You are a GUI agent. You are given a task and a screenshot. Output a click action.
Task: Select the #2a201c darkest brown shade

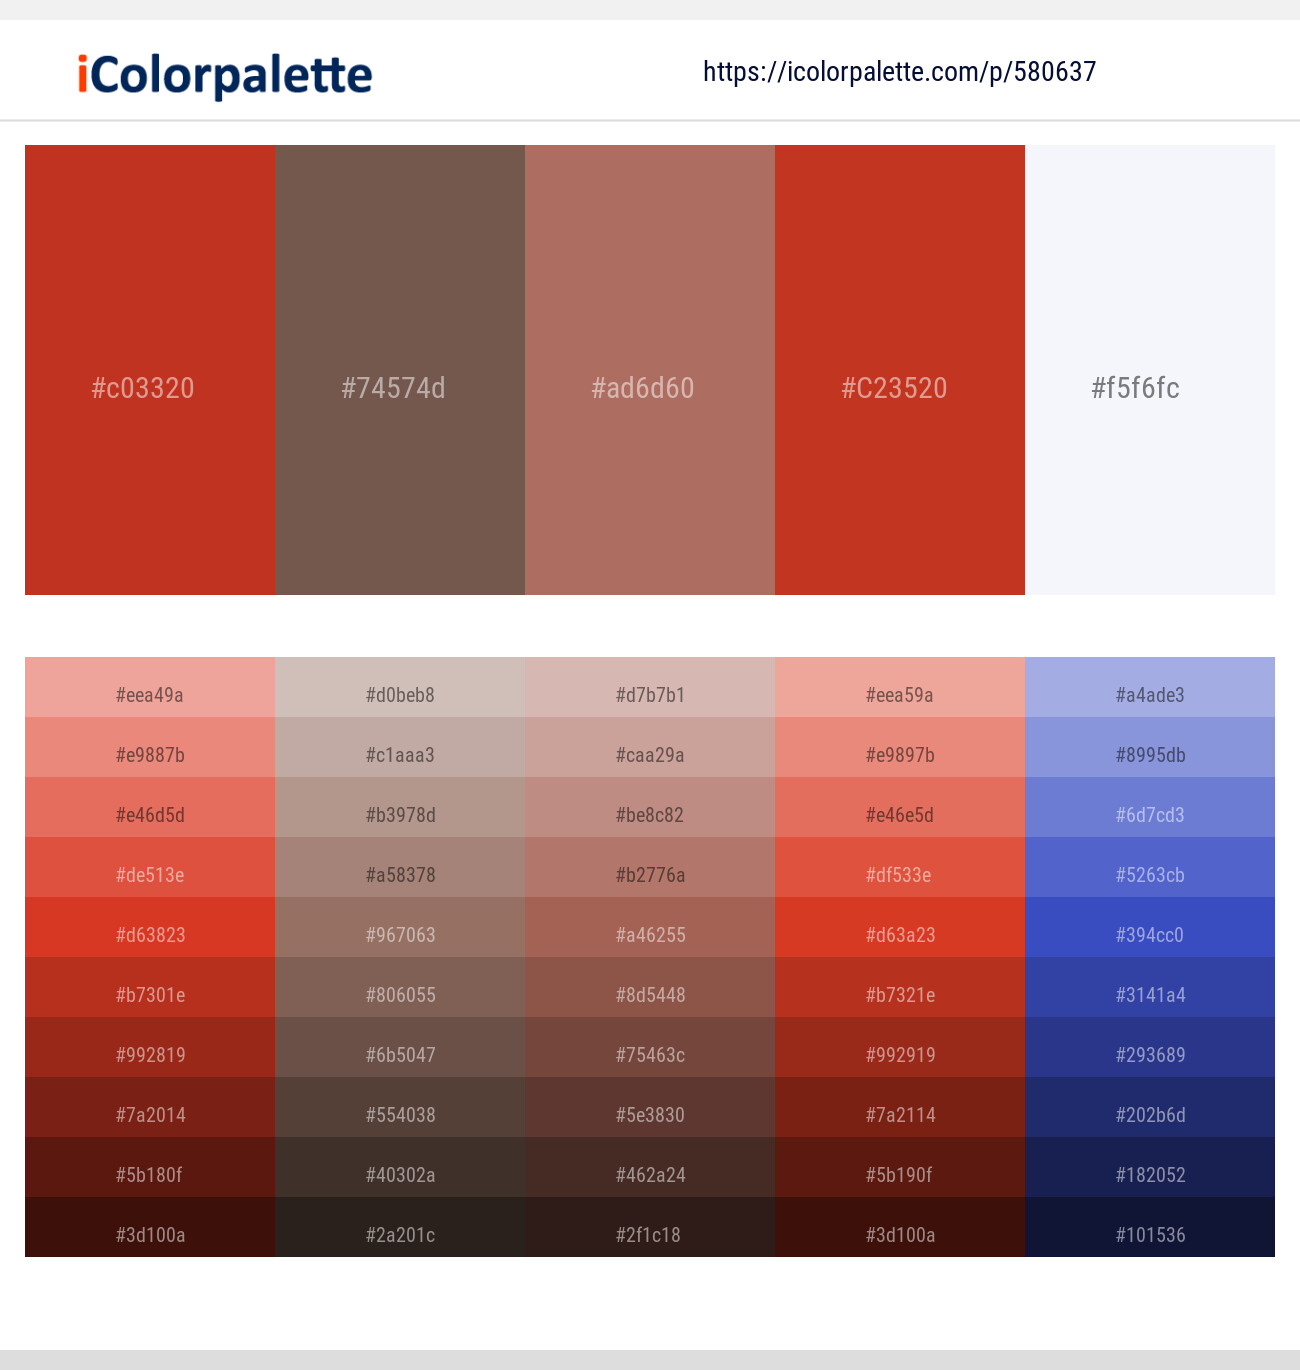point(400,1227)
